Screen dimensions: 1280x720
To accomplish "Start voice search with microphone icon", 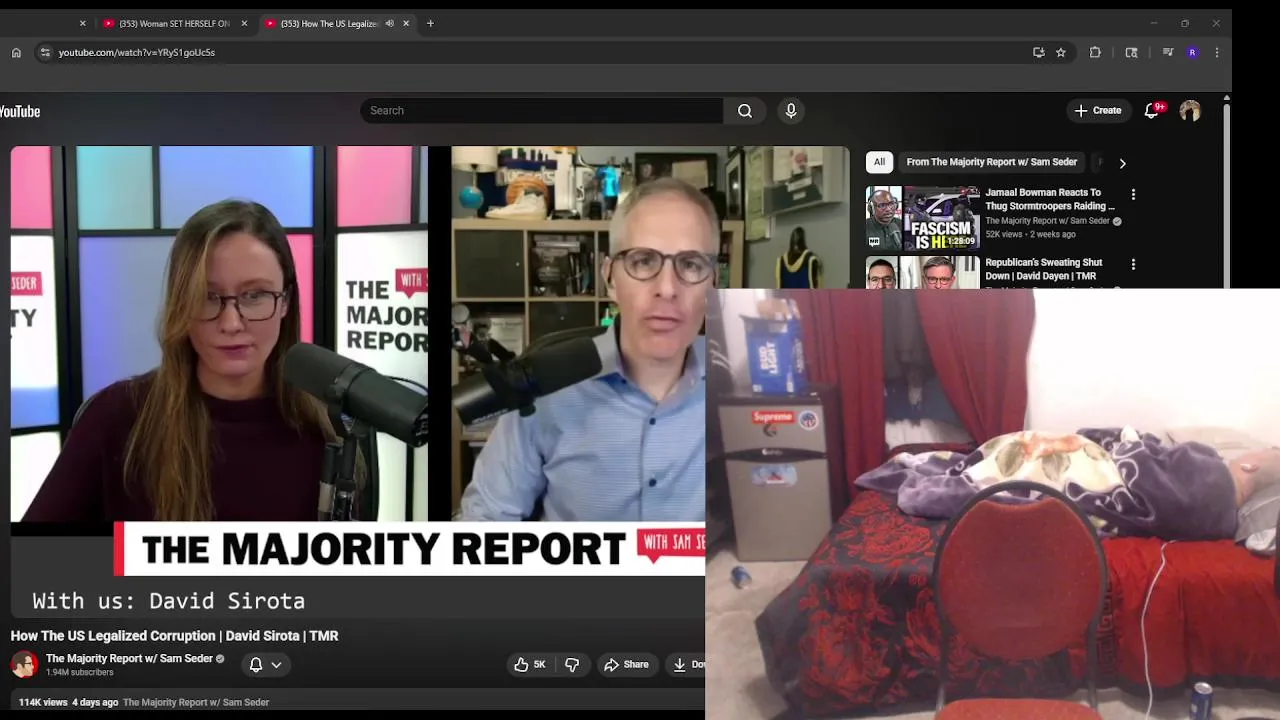I will [791, 110].
